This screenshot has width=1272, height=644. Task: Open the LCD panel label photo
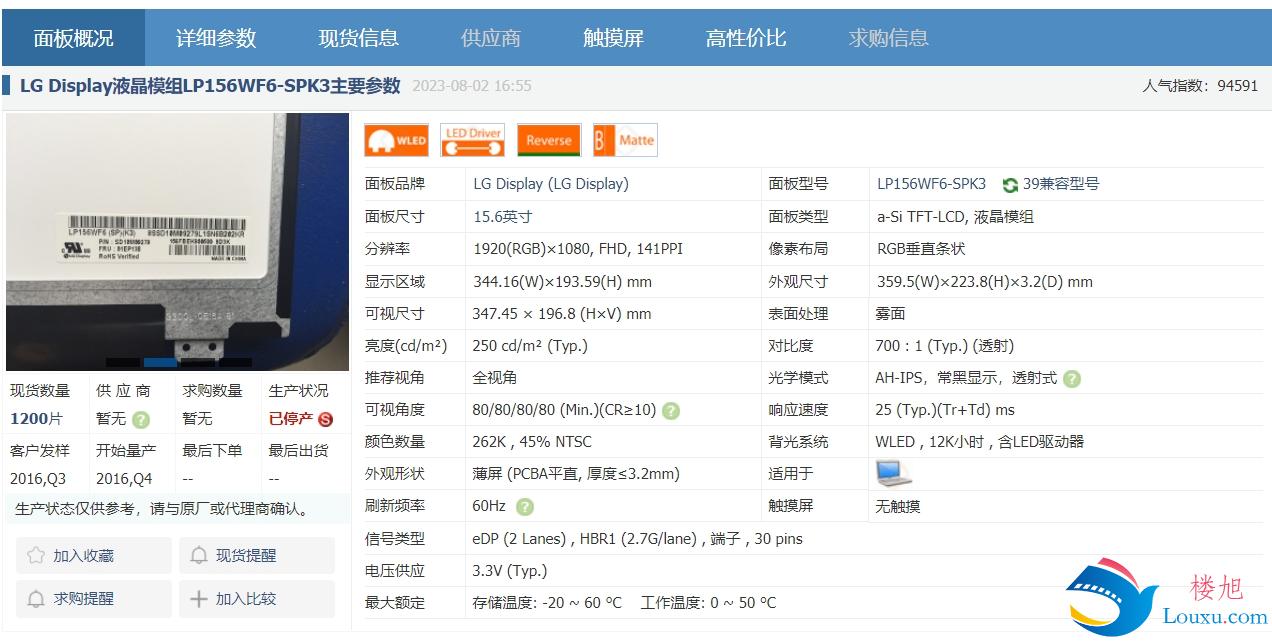[x=178, y=242]
